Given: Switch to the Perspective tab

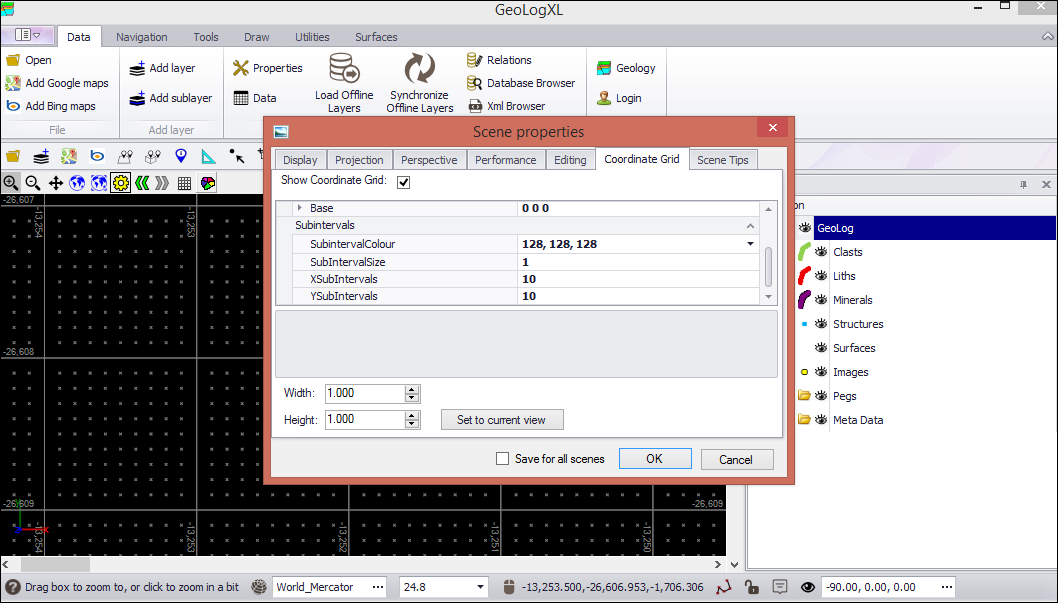Looking at the screenshot, I should pyautogui.click(x=429, y=160).
